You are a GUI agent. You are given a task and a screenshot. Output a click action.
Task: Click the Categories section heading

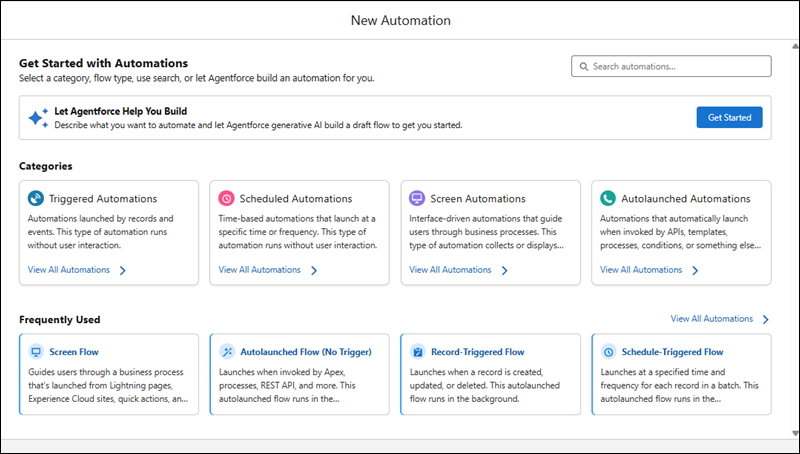46,166
